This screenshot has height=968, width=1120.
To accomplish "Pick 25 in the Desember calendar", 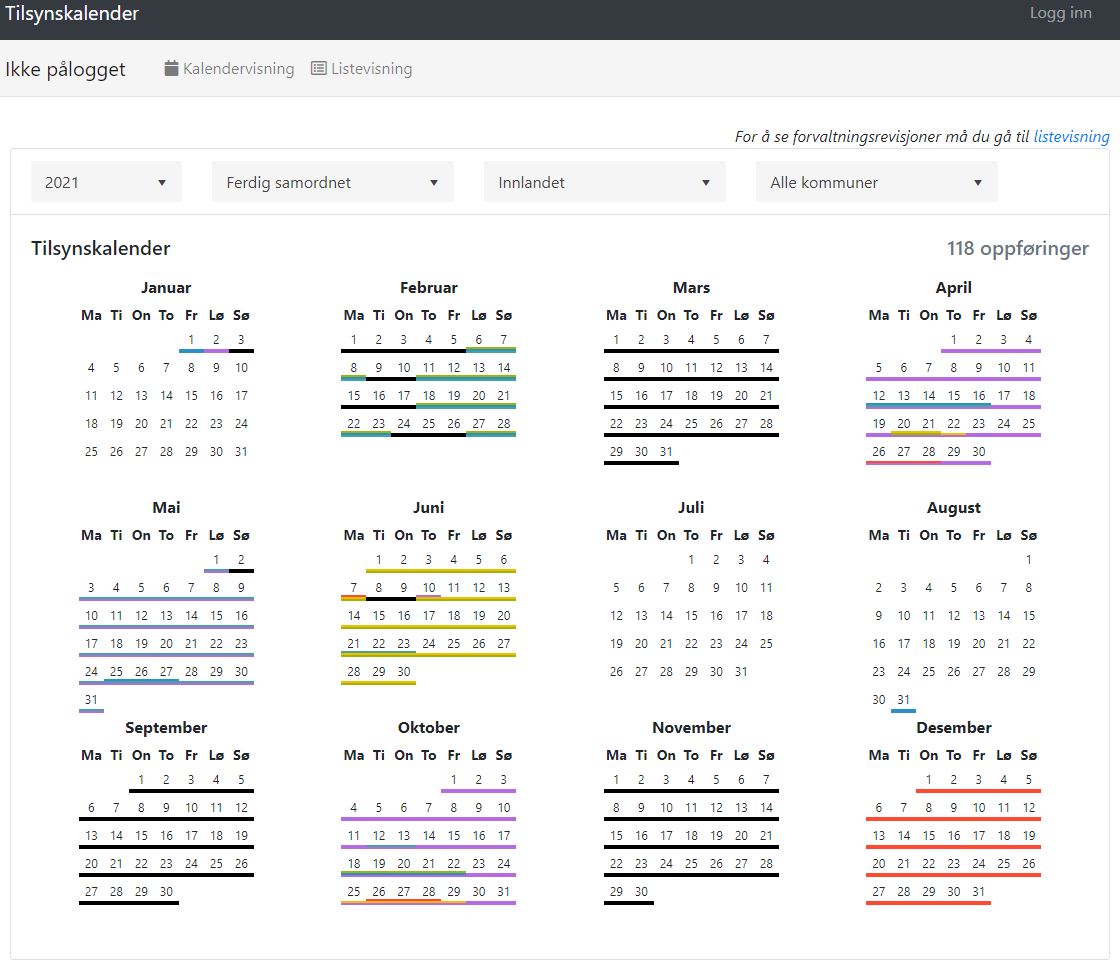I will 1004,864.
